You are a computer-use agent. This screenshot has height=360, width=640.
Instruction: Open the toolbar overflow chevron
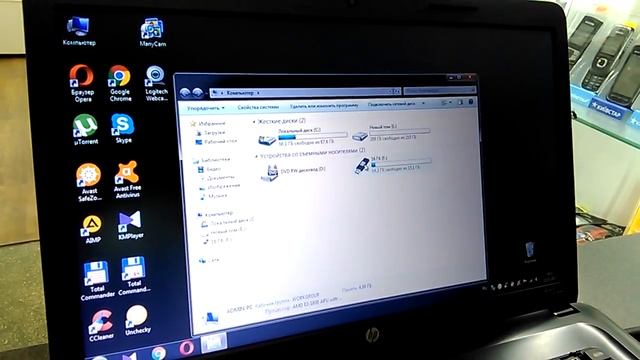[423, 103]
